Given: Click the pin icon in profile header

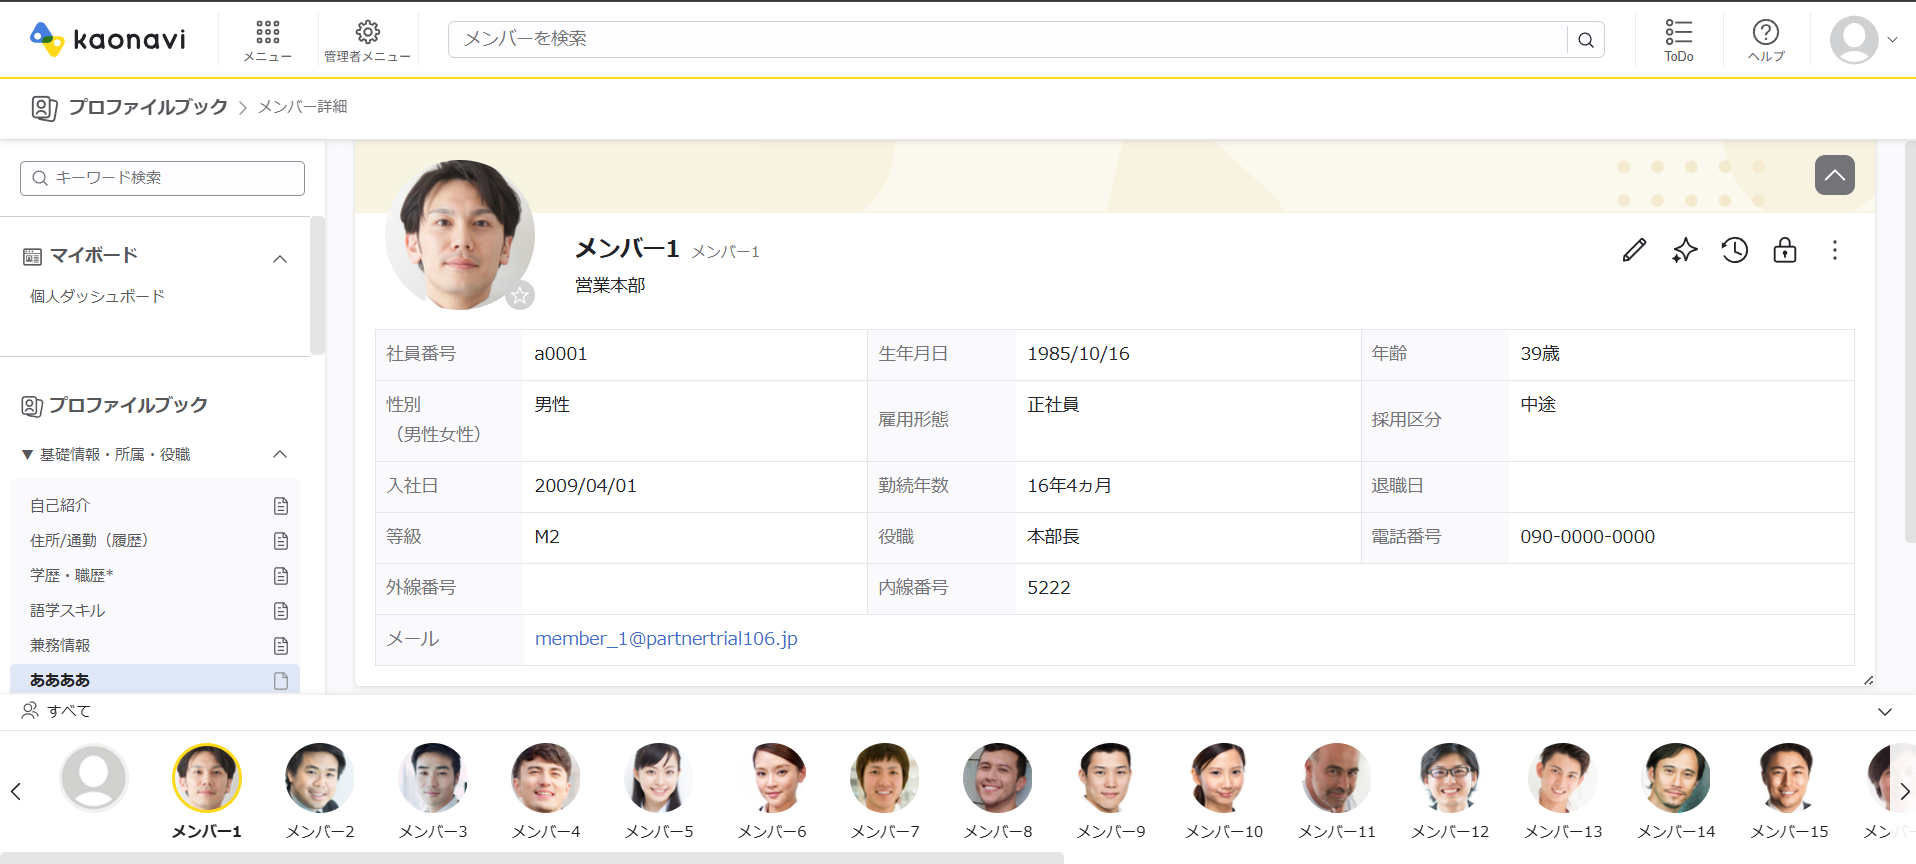Looking at the screenshot, I should [x=1684, y=250].
